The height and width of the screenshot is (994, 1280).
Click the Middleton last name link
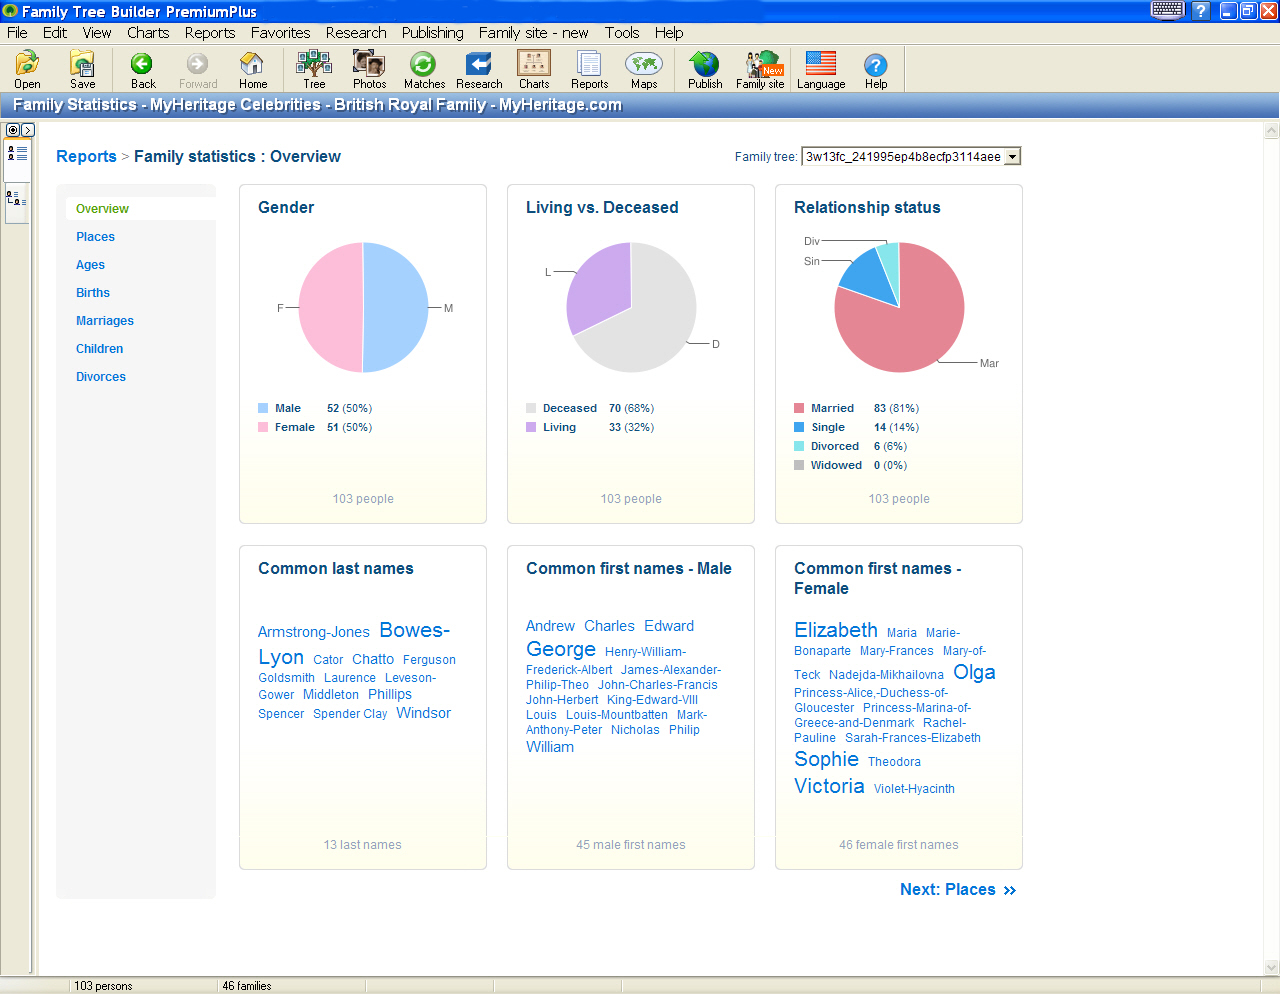pyautogui.click(x=331, y=695)
